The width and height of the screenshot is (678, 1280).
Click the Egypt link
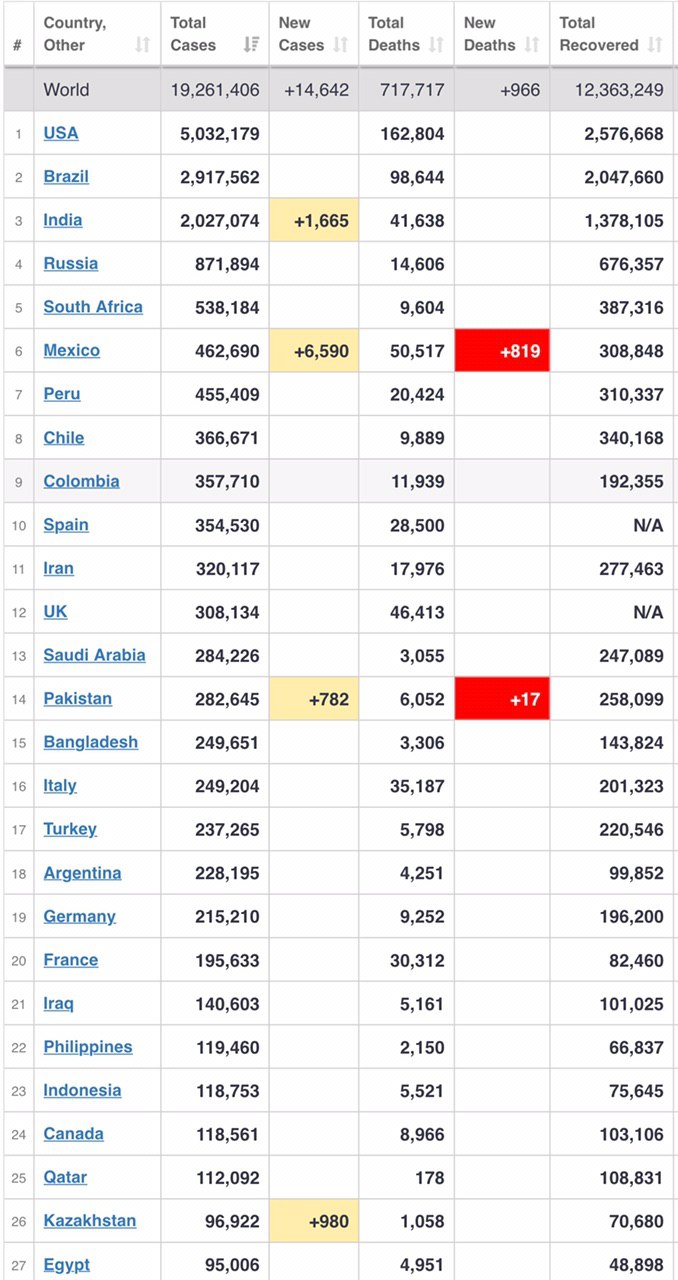(66, 1264)
